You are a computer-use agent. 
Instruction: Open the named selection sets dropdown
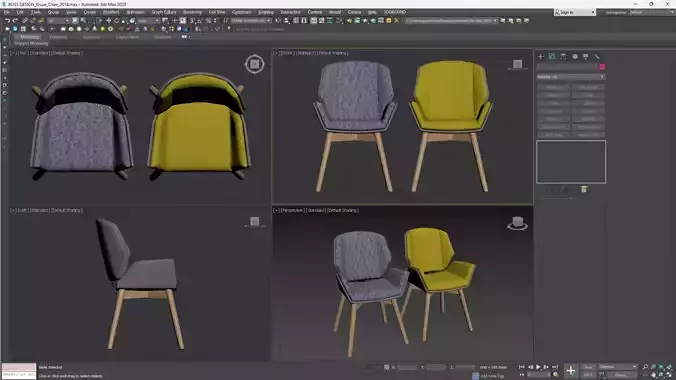pyautogui.click(x=251, y=21)
